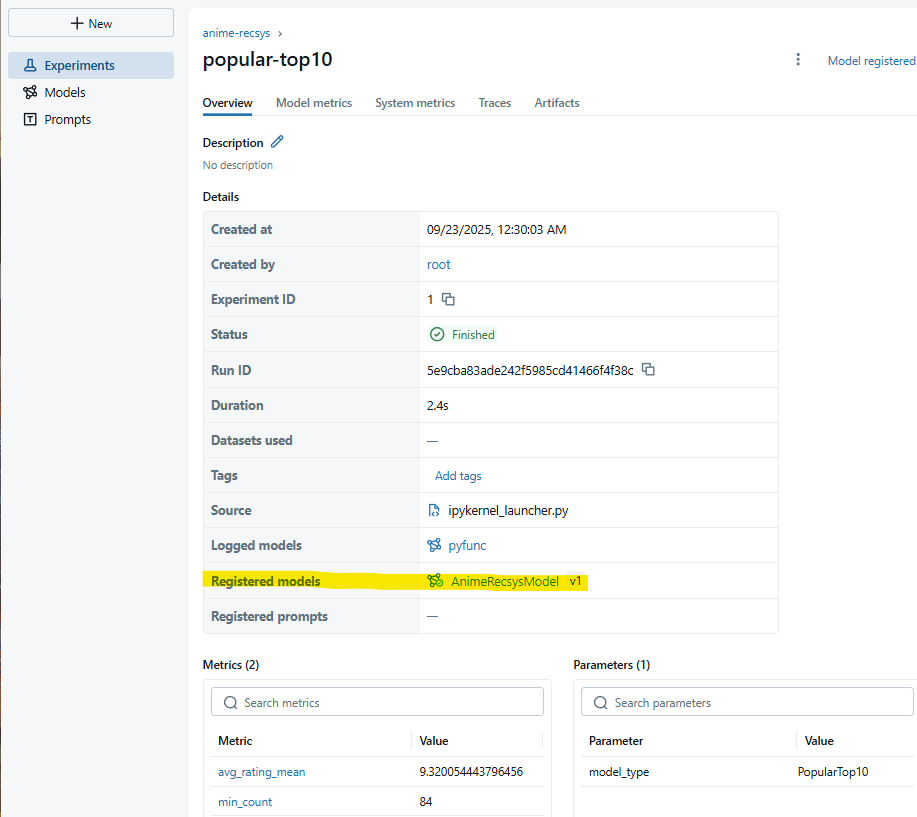Image resolution: width=917 pixels, height=817 pixels.
Task: Click the Prompts icon in sidebar
Action: tap(30, 119)
